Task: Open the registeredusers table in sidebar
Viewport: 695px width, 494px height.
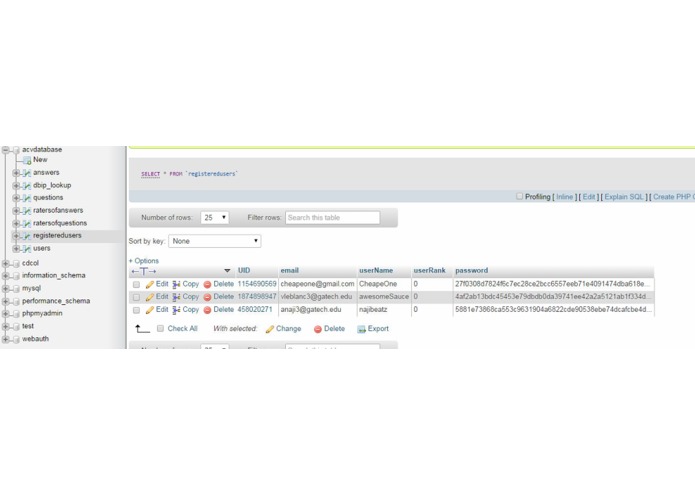Action: pyautogui.click(x=57, y=236)
